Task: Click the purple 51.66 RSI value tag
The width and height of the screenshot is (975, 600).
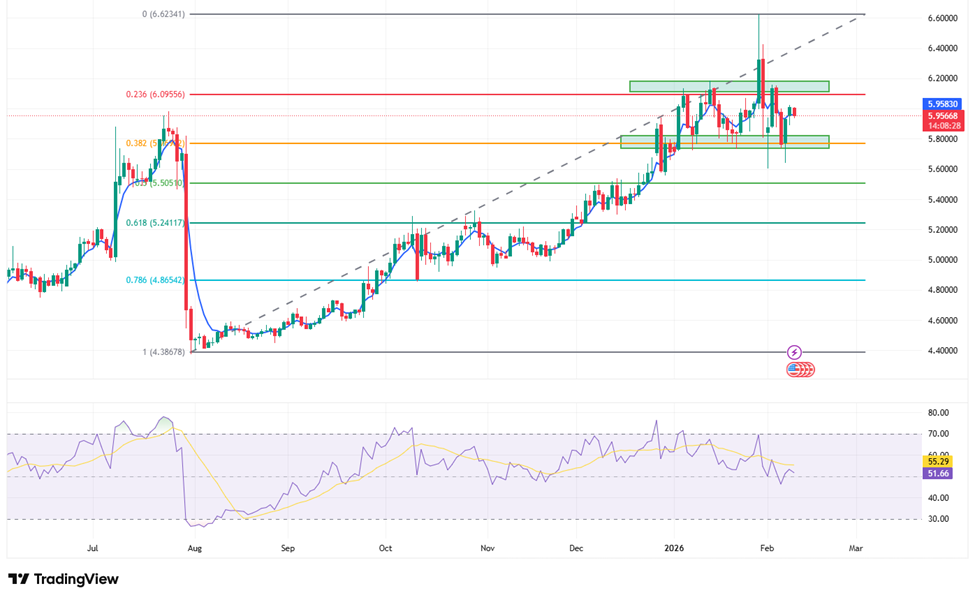Action: point(938,474)
